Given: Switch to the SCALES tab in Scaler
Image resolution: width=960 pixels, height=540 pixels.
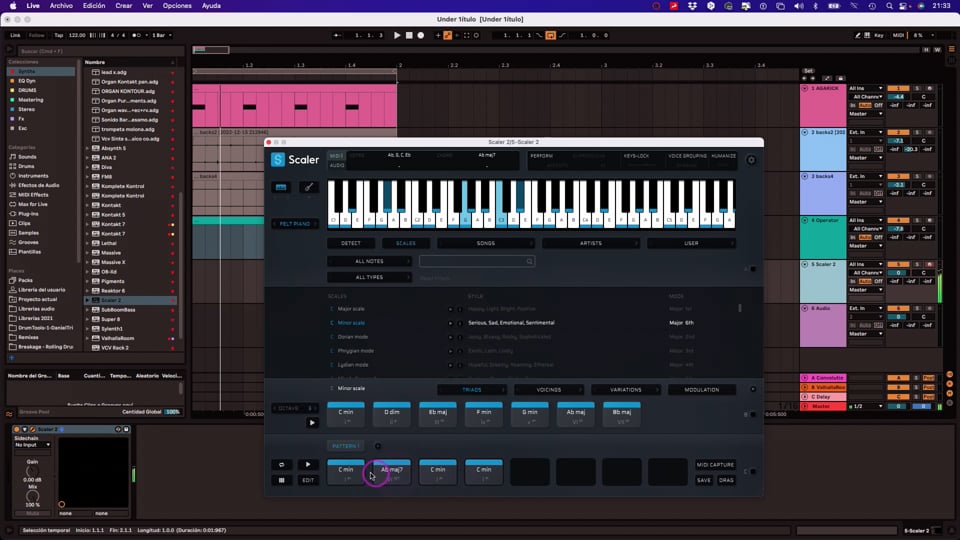Looking at the screenshot, I should pyautogui.click(x=406, y=244).
